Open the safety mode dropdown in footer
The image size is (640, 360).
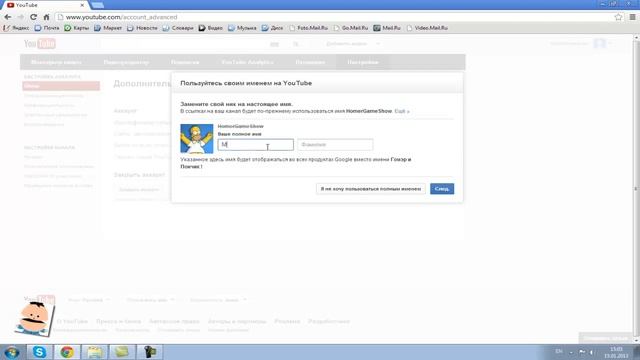[x=217, y=300]
